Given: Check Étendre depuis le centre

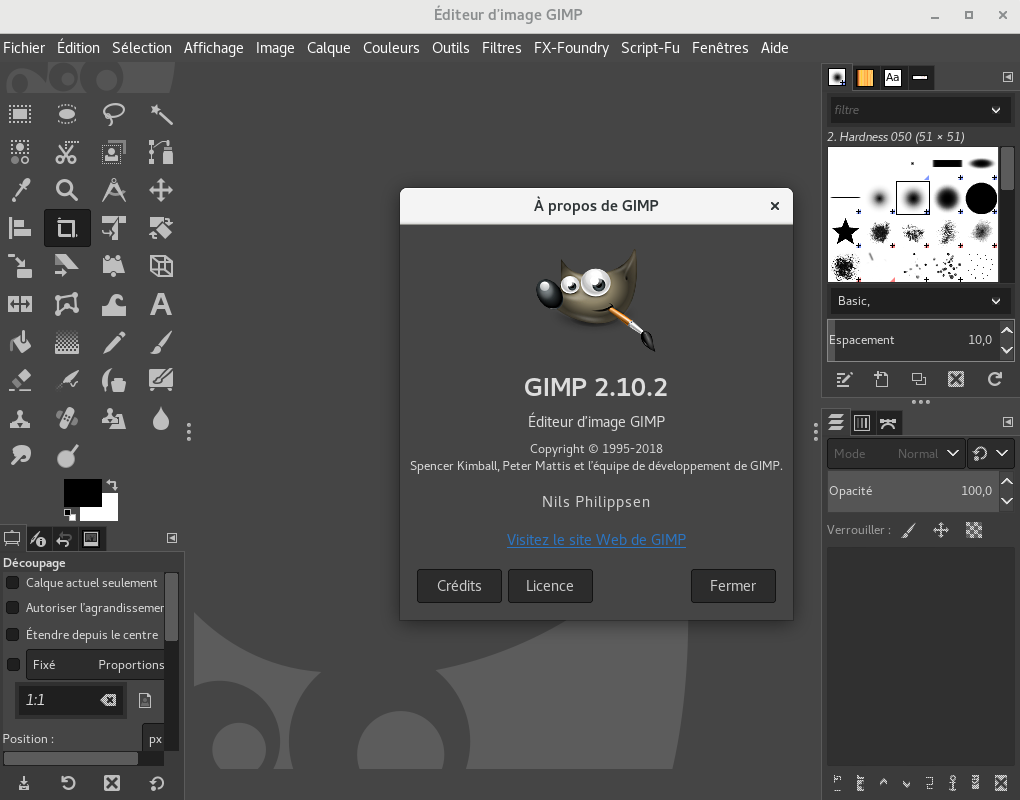Looking at the screenshot, I should [14, 634].
